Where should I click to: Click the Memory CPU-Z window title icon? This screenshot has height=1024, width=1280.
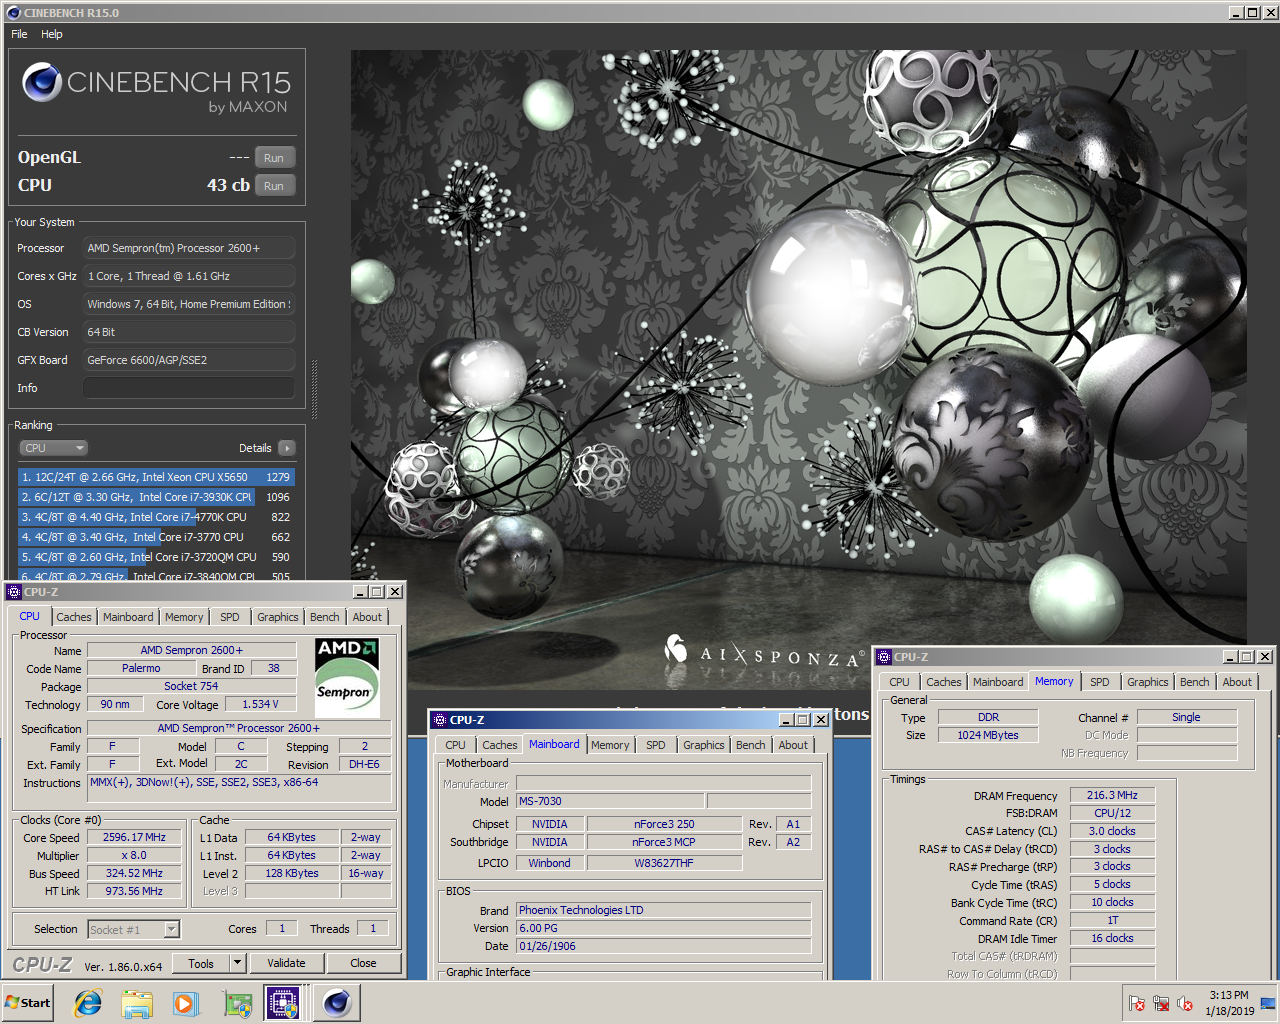[x=884, y=657]
